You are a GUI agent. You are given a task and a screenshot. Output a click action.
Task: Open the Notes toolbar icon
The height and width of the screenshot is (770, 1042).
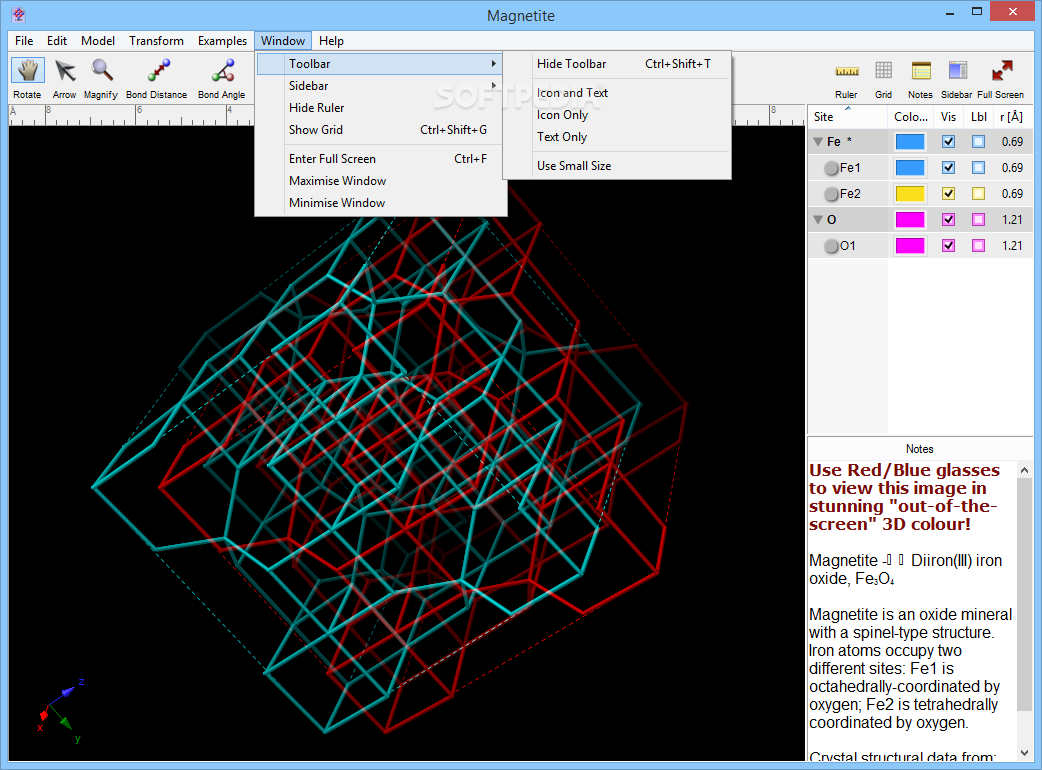tap(920, 79)
